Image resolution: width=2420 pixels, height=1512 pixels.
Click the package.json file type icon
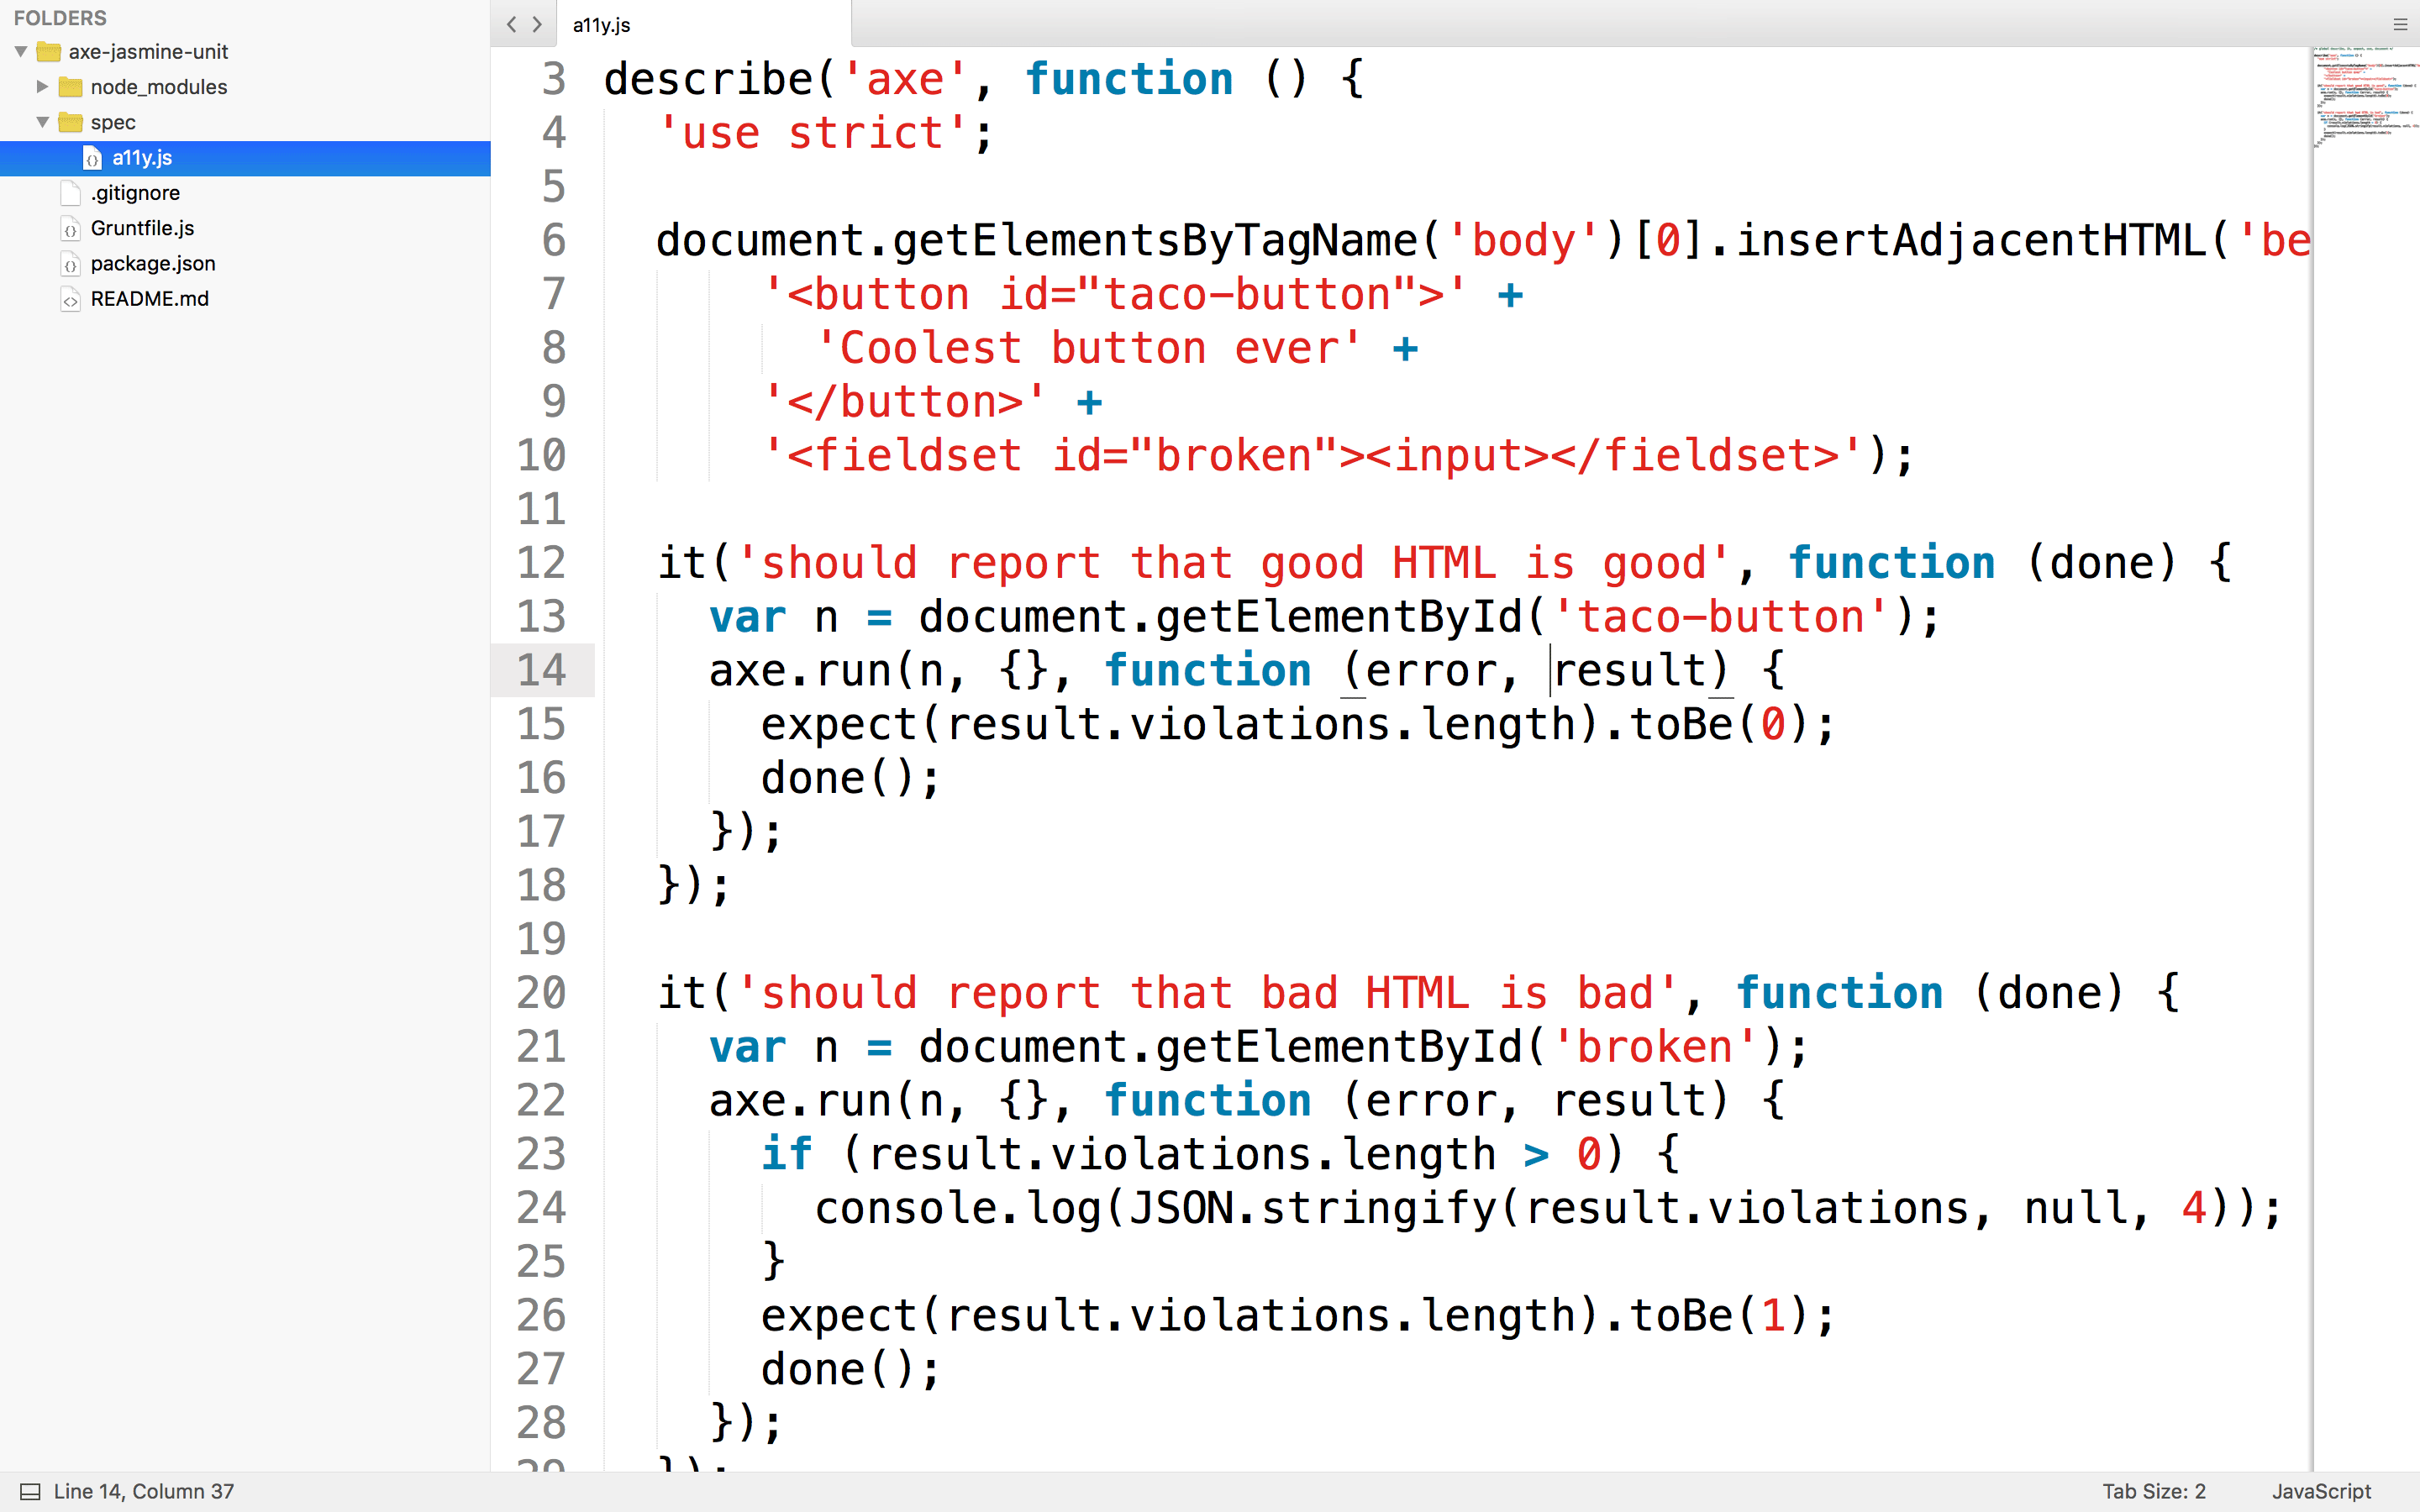(x=69, y=263)
